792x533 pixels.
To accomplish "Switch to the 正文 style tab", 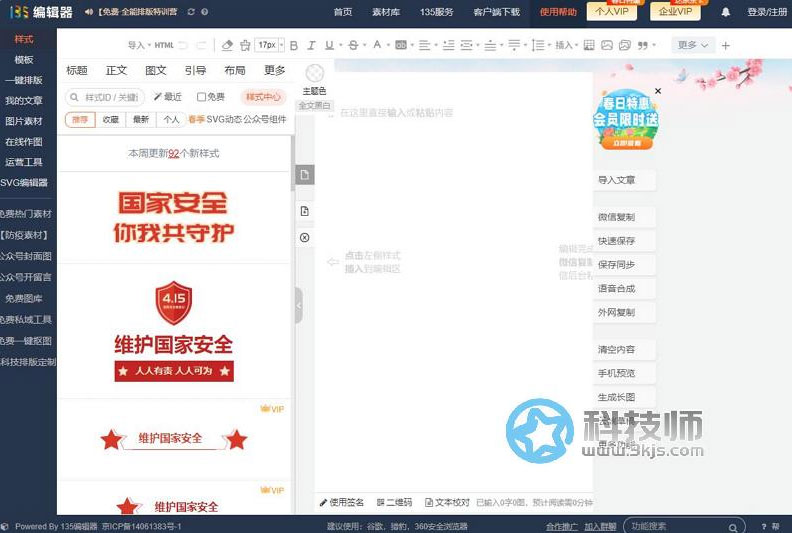I will 116,70.
